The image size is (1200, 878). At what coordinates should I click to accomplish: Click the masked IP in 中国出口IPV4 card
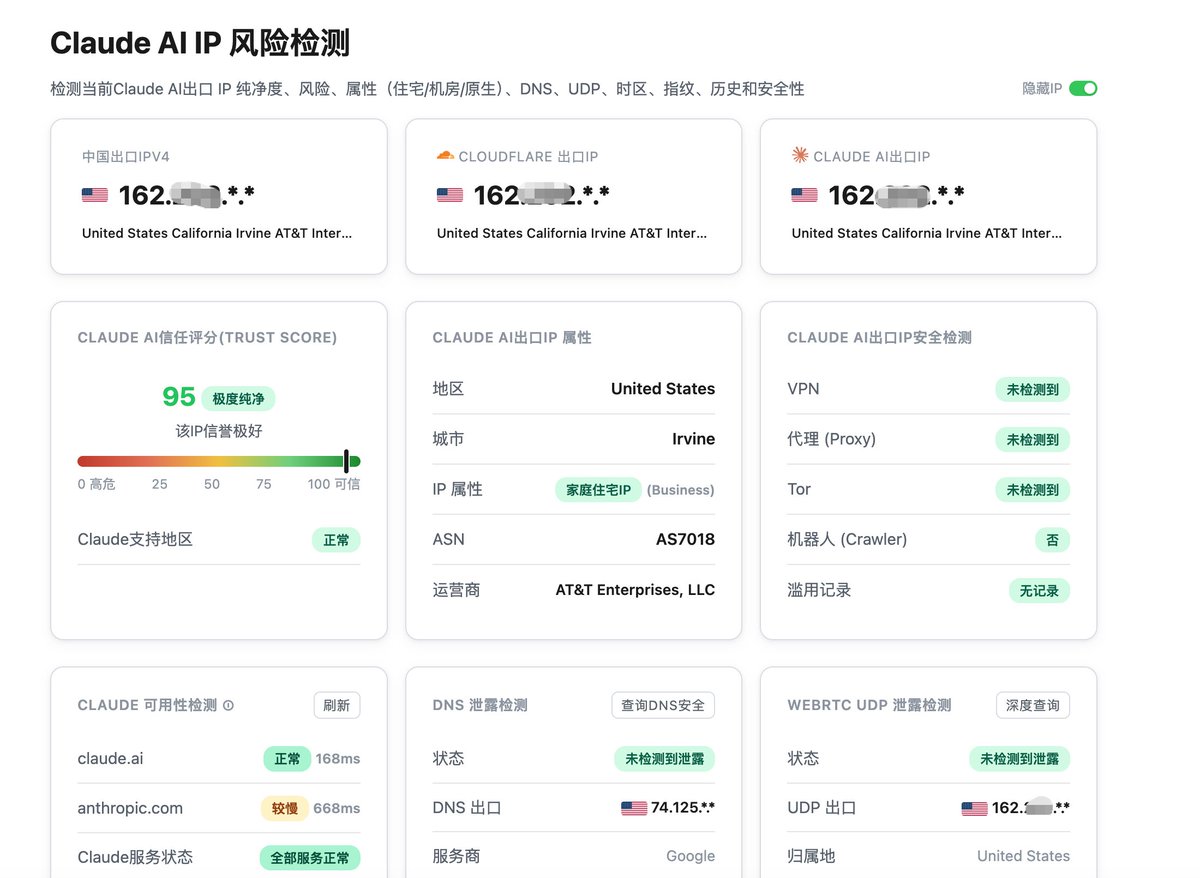click(x=187, y=195)
